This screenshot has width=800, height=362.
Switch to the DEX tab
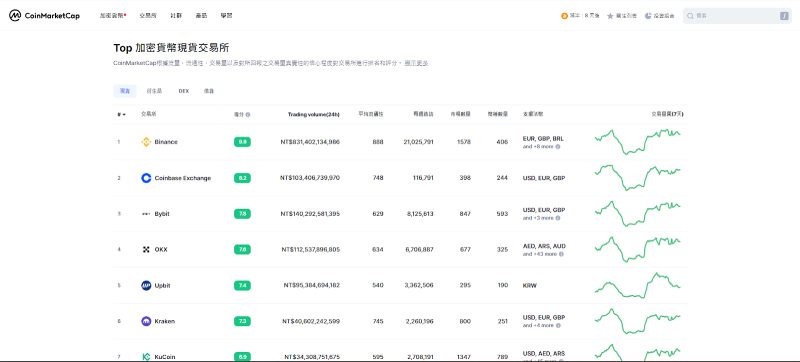(184, 91)
